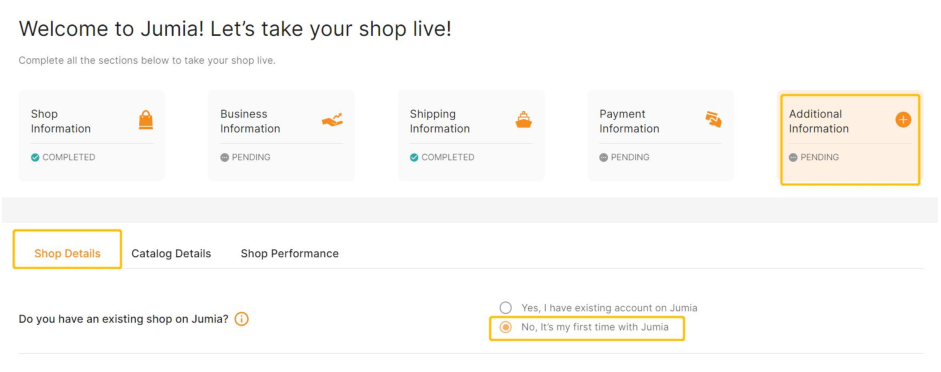This screenshot has width=941, height=372.
Task: Click the ship icon in Shipping Information
Action: point(523,120)
